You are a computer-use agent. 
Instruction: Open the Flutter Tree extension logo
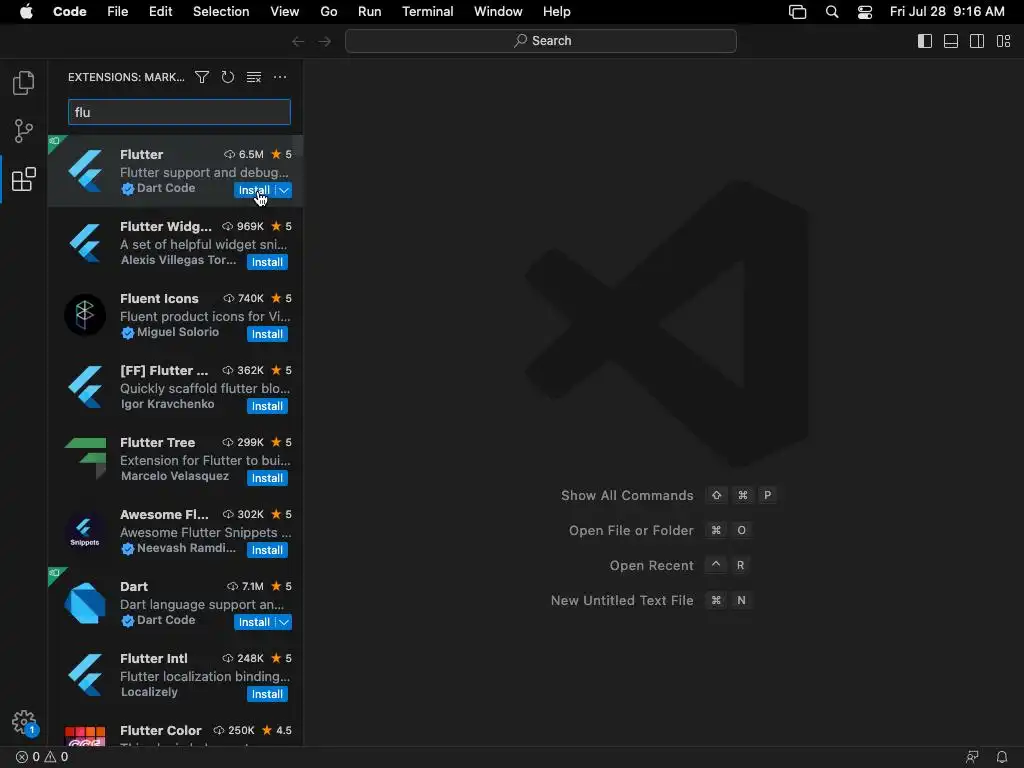click(86, 458)
